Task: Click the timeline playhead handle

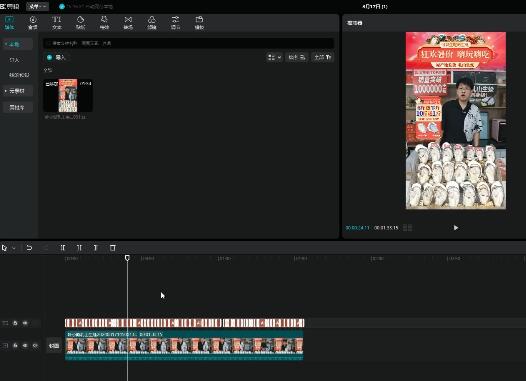Action: [127, 258]
